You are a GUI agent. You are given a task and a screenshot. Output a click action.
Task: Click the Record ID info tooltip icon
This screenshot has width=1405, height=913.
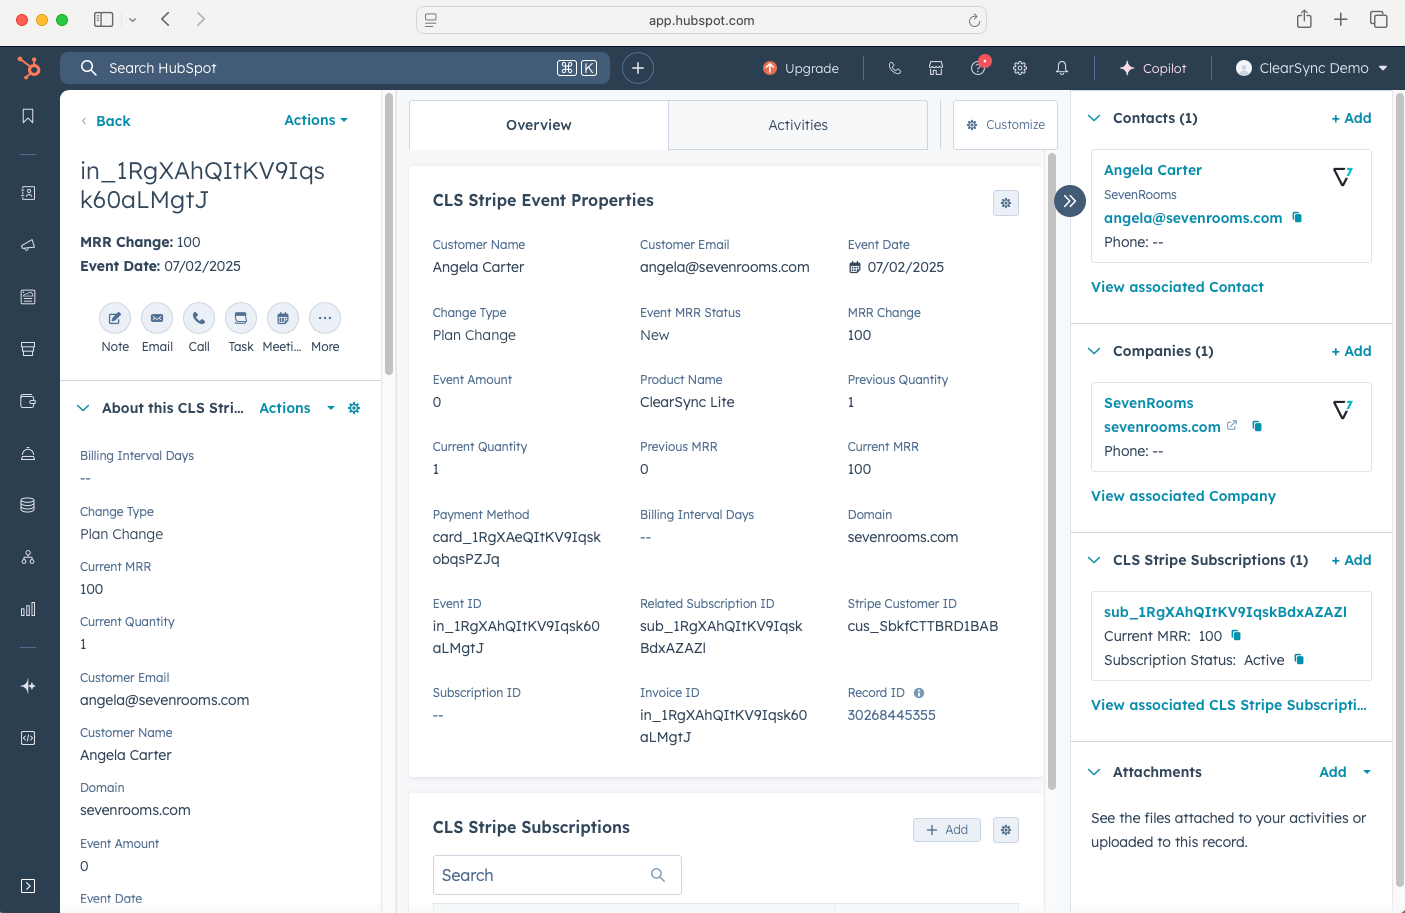[919, 693]
